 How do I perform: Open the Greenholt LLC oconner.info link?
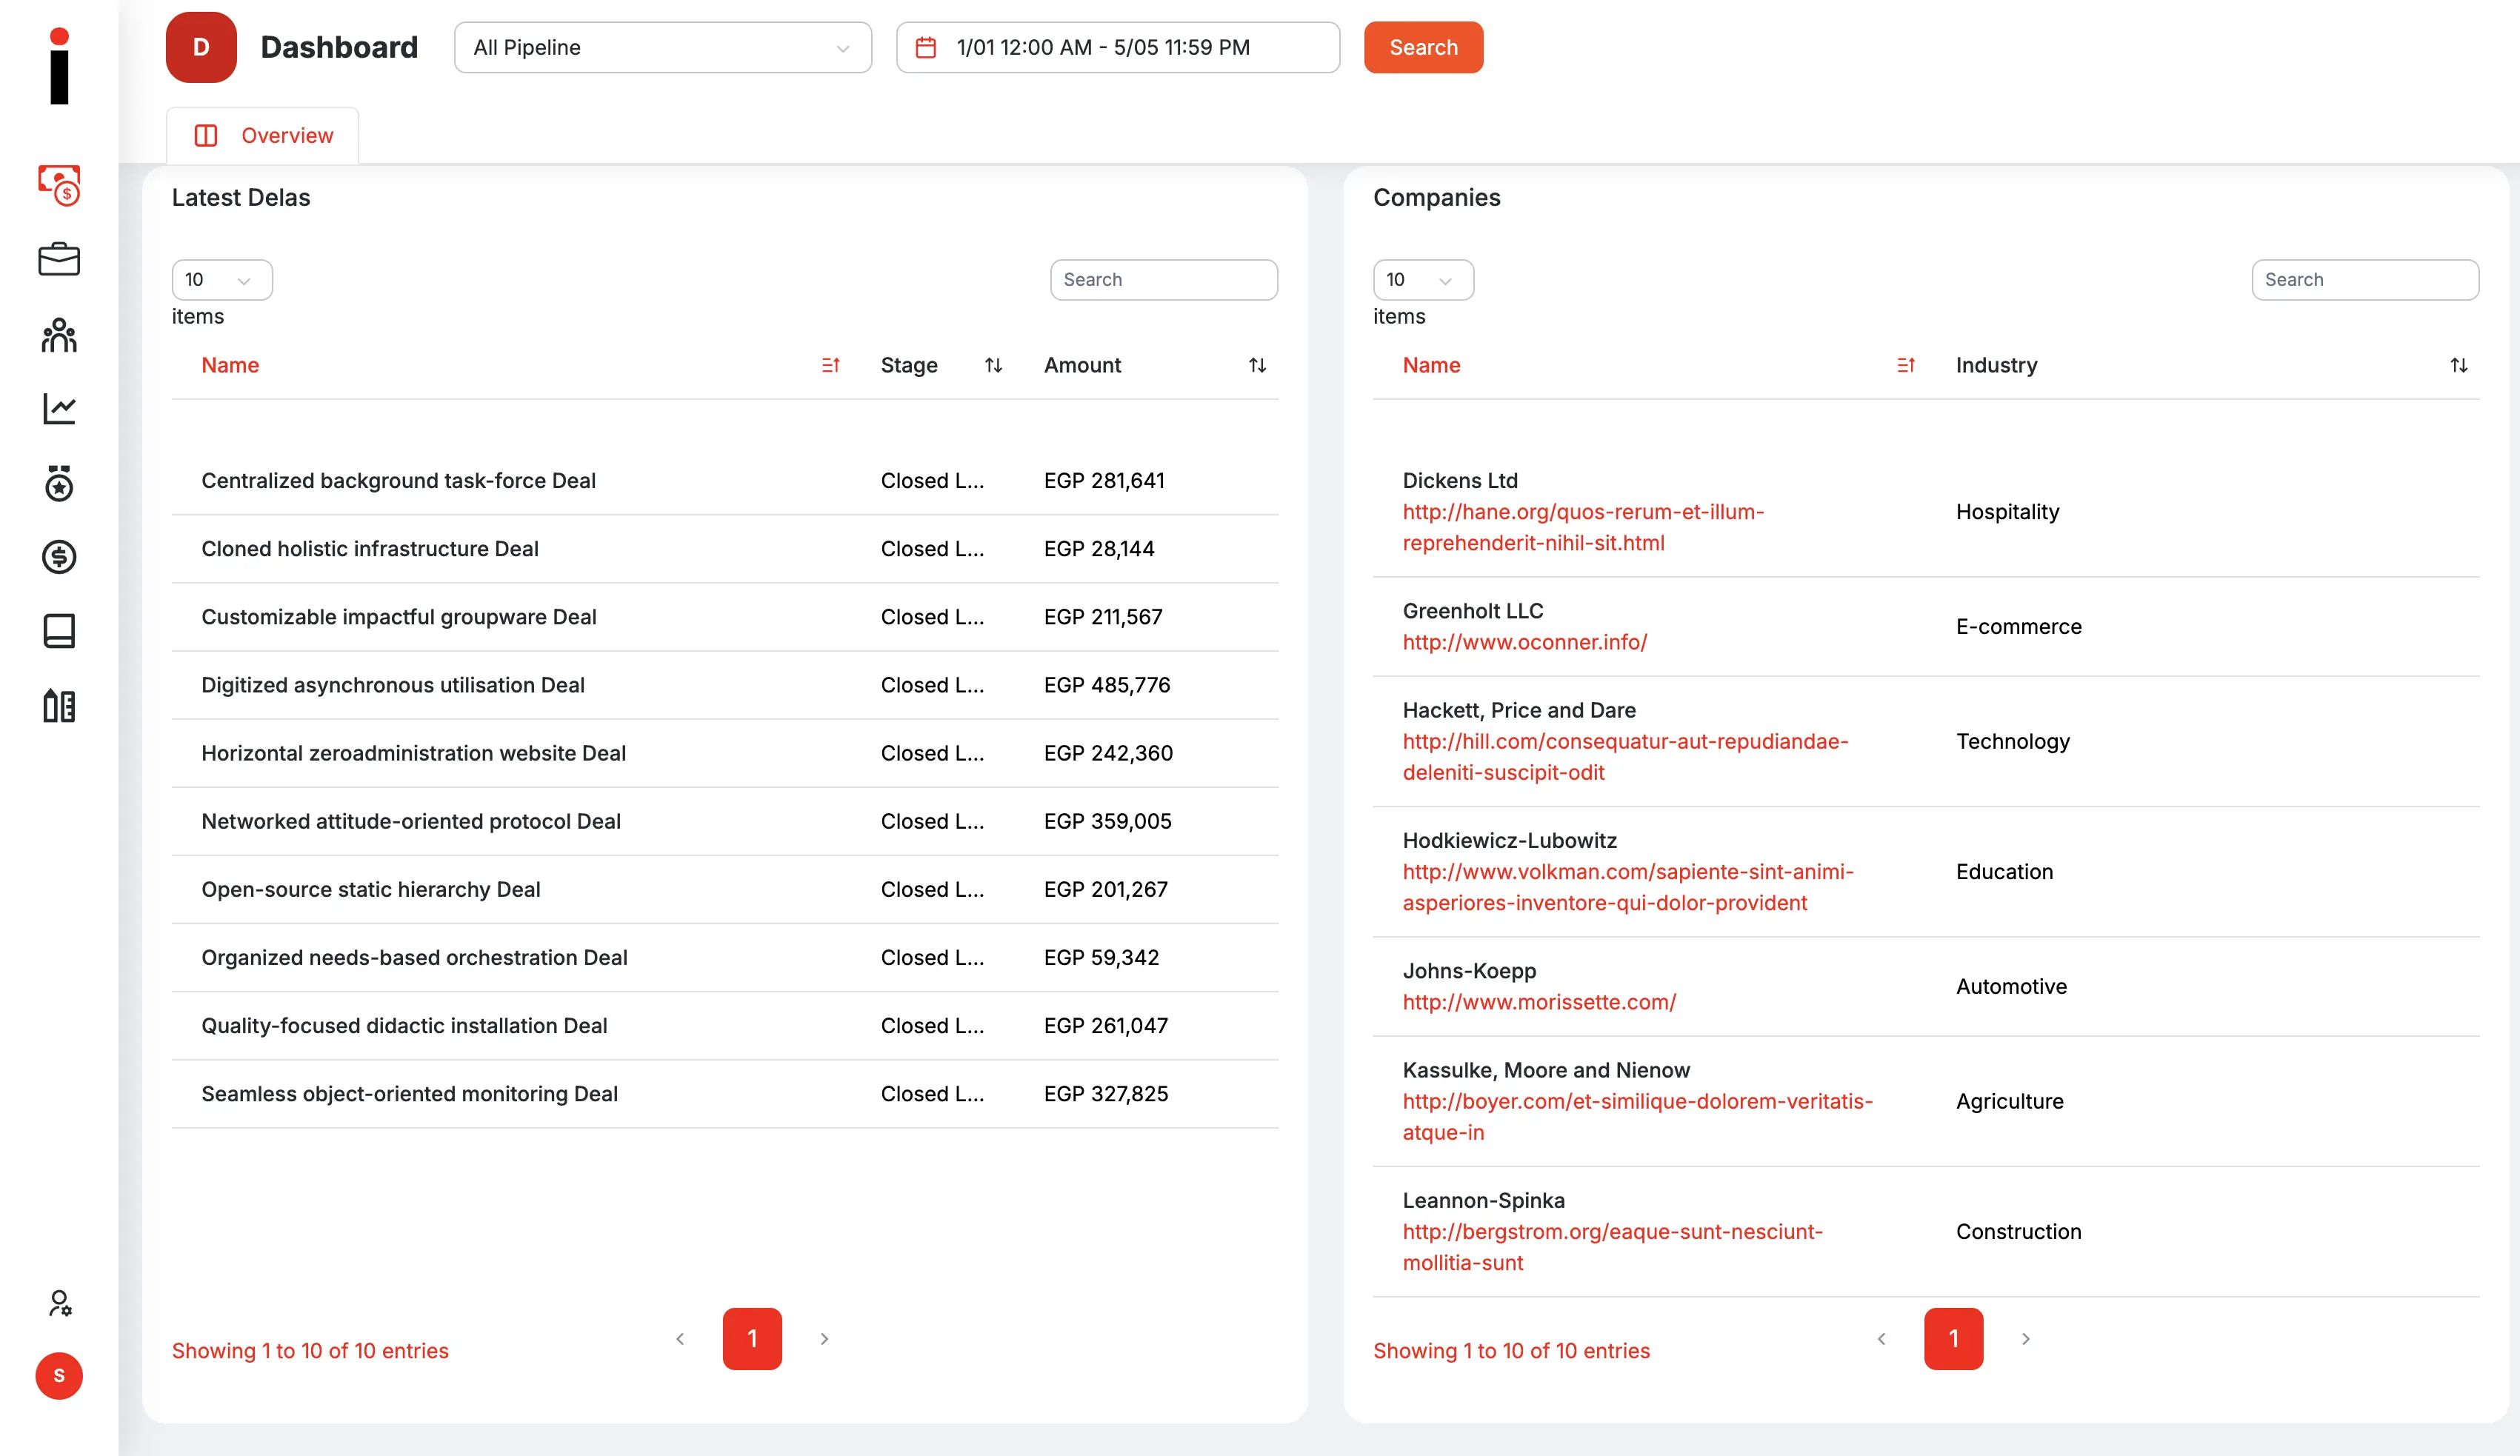click(x=1525, y=642)
